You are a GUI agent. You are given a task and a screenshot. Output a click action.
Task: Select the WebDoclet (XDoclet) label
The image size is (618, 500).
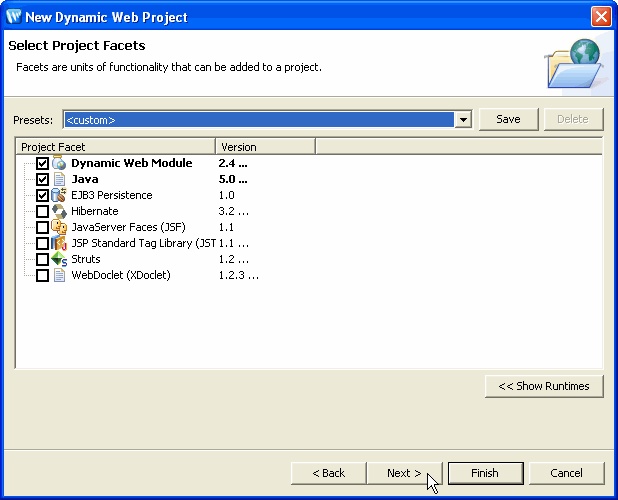click(121, 275)
